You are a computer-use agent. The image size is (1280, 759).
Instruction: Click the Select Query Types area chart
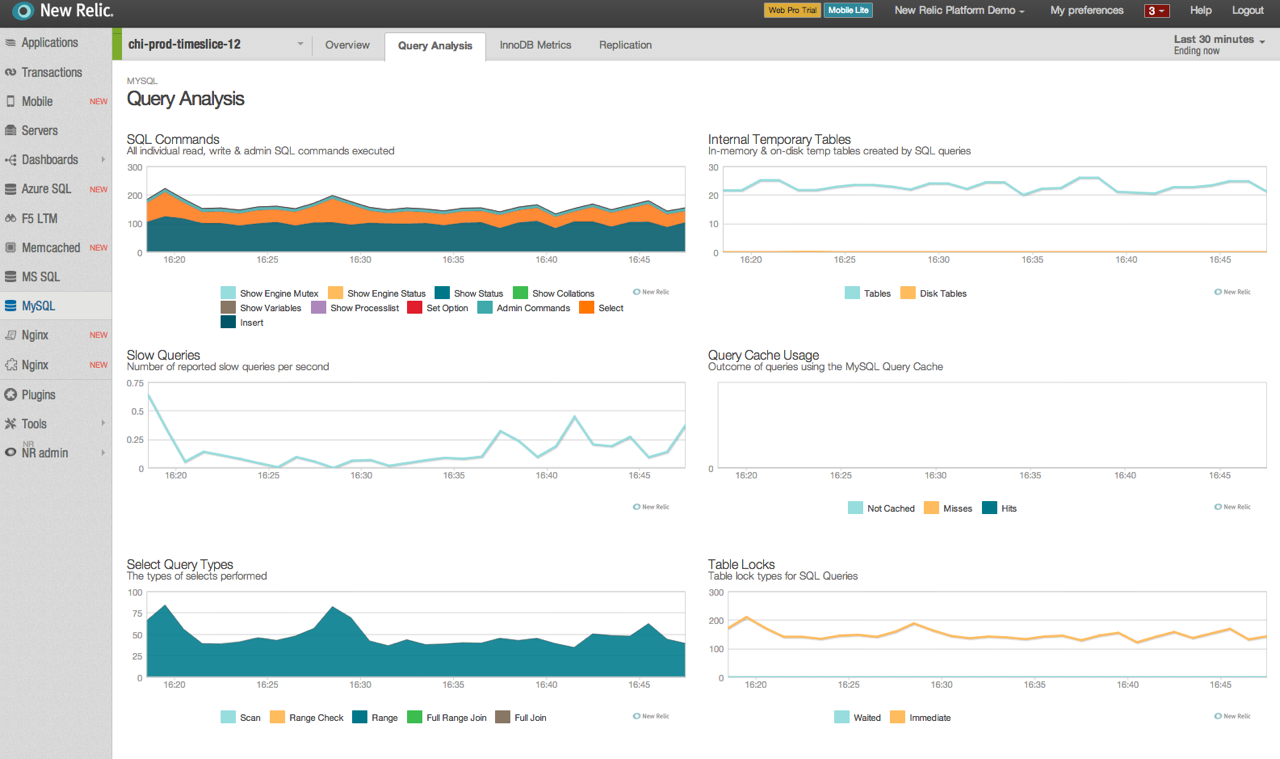(x=416, y=635)
